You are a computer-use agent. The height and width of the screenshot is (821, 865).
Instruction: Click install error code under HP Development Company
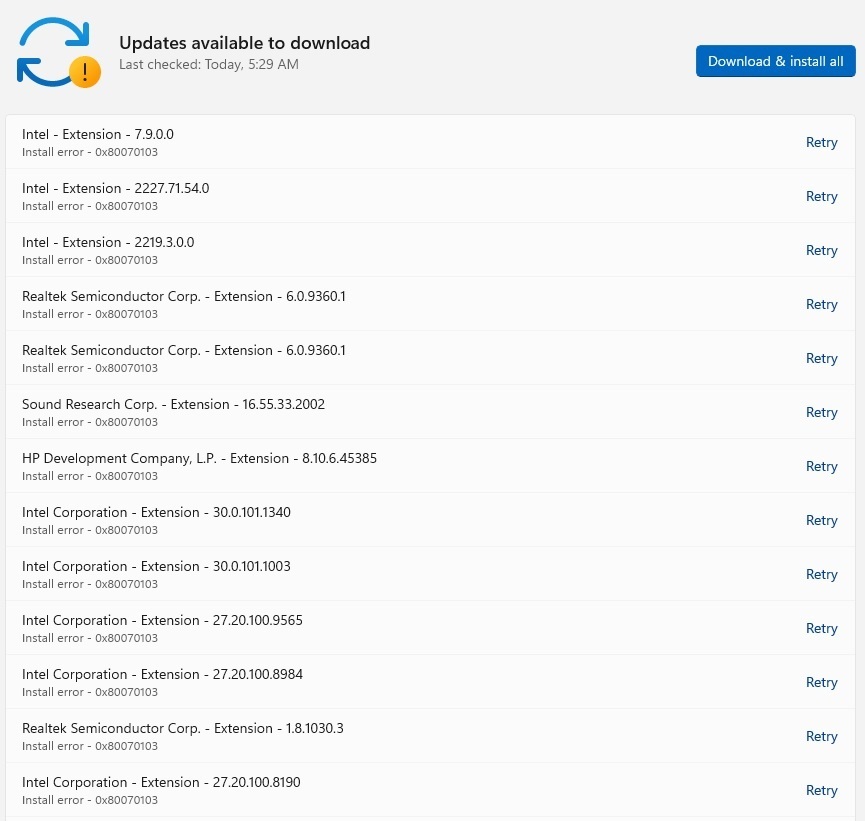[x=90, y=476]
